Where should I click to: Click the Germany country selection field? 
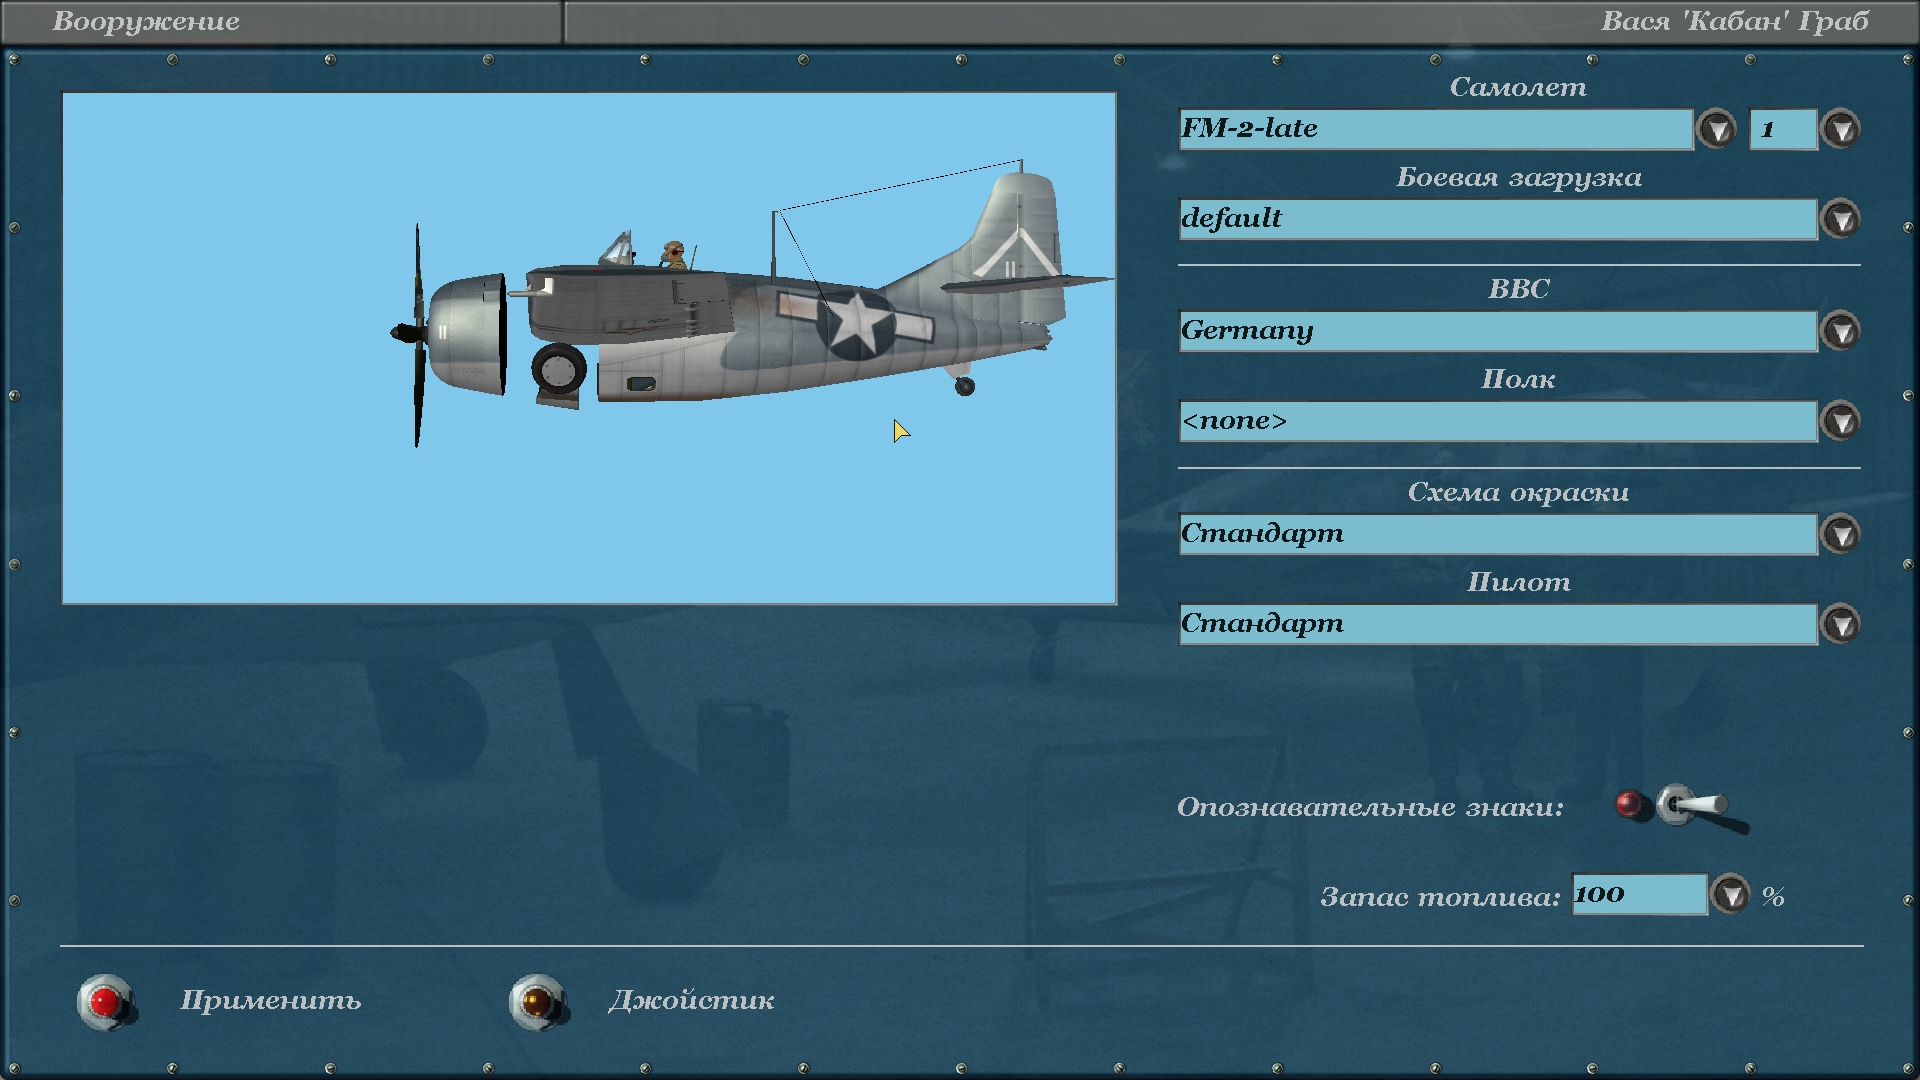click(x=1497, y=332)
